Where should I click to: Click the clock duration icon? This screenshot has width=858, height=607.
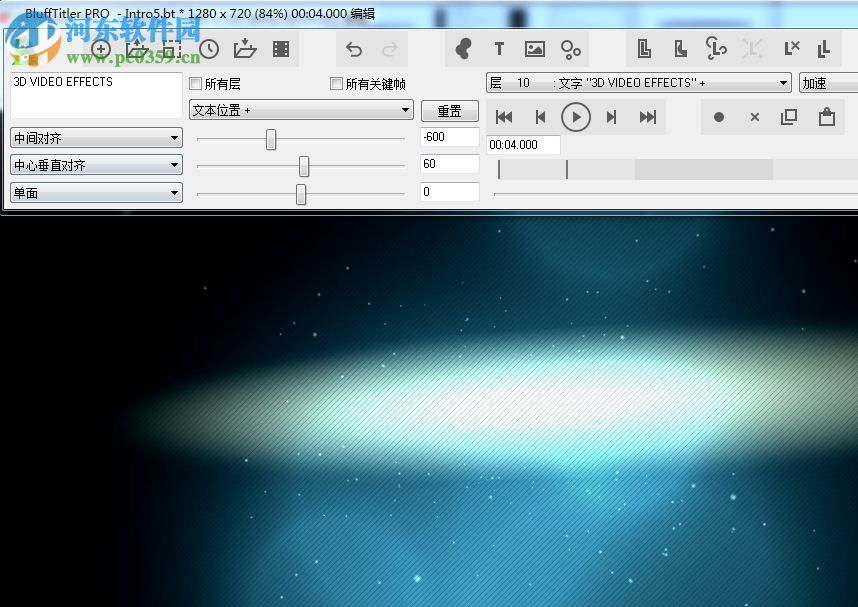click(x=209, y=49)
